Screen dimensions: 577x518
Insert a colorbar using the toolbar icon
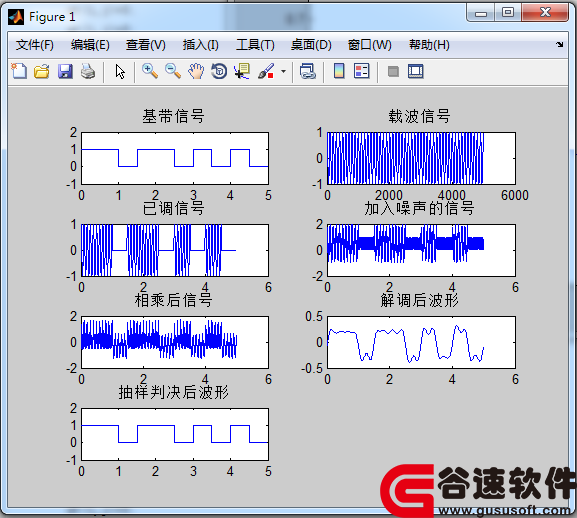click(339, 71)
